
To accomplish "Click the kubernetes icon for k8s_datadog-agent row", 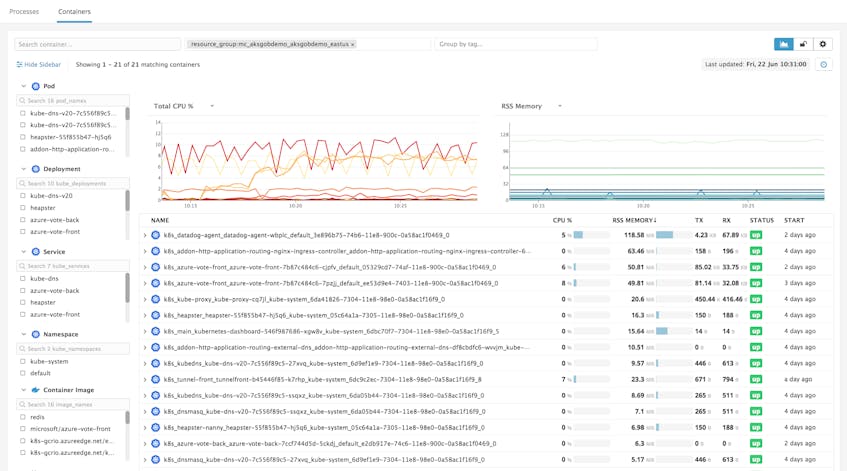I will click(156, 235).
